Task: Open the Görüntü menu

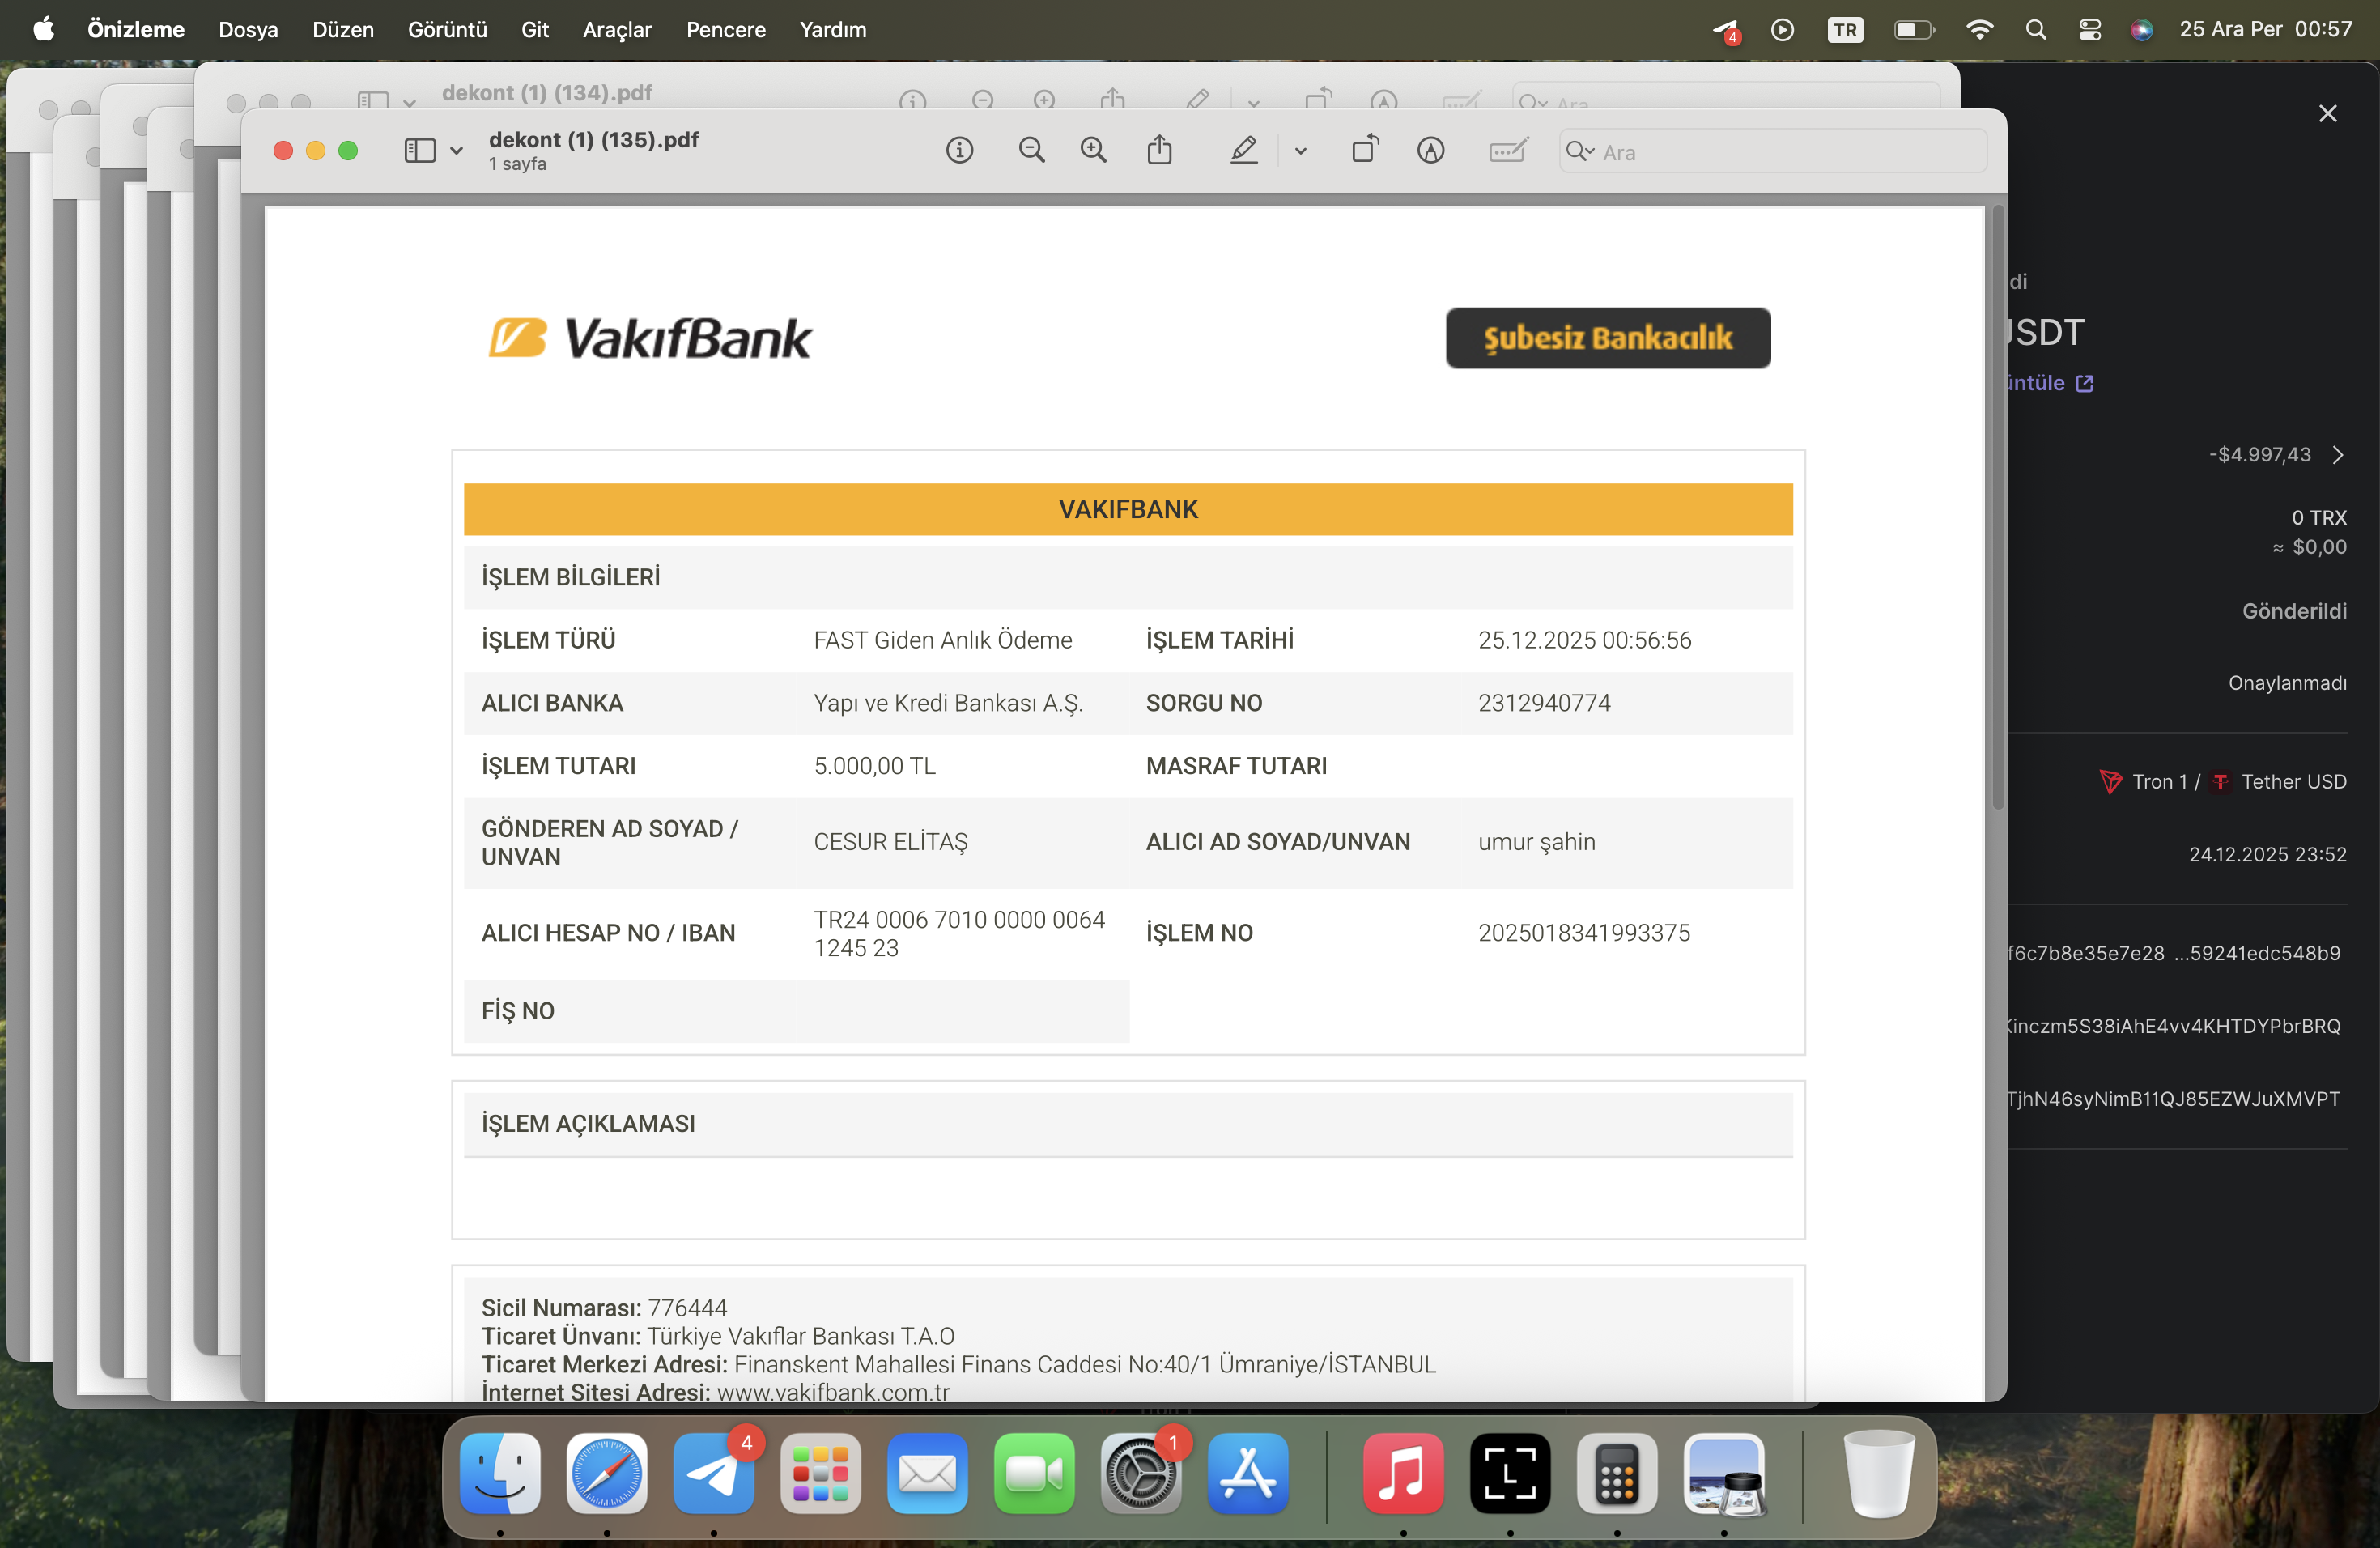Action: pyautogui.click(x=447, y=29)
